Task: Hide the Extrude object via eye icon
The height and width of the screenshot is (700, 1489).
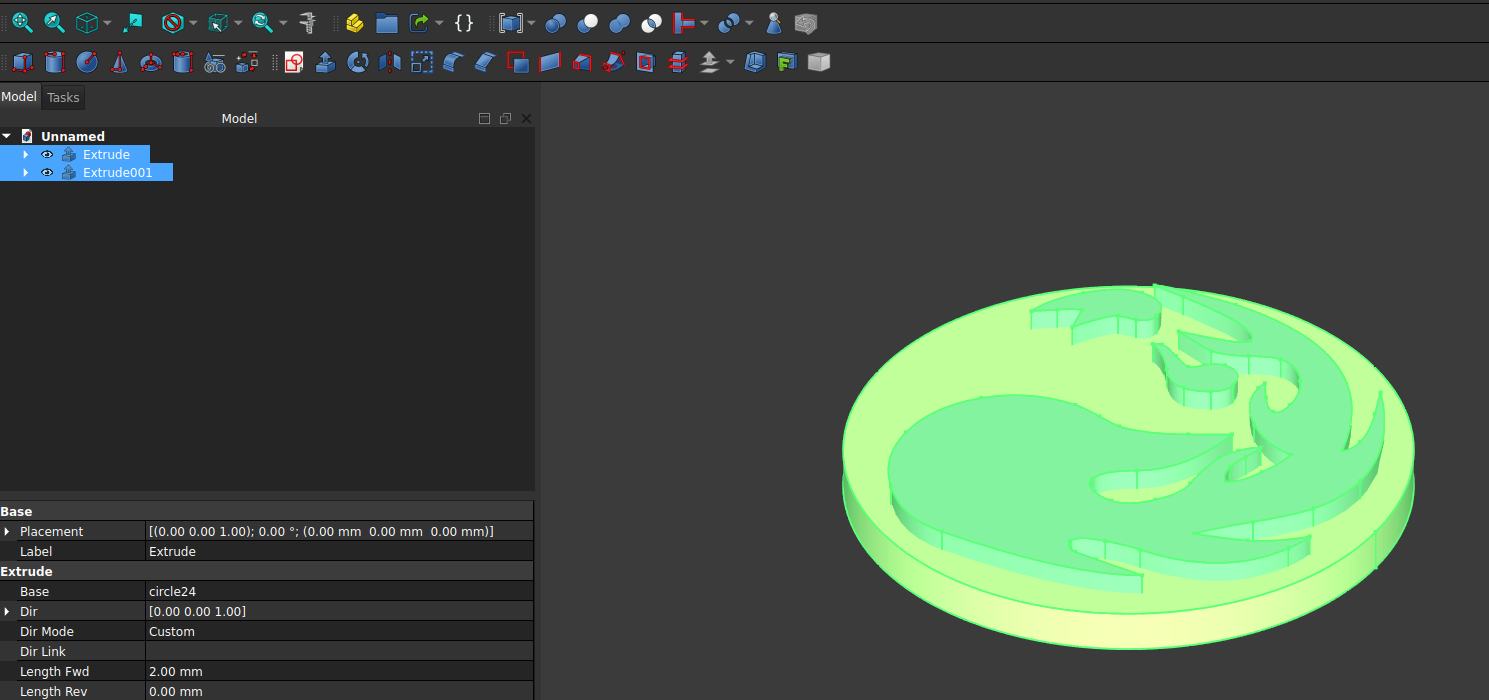Action: point(47,155)
